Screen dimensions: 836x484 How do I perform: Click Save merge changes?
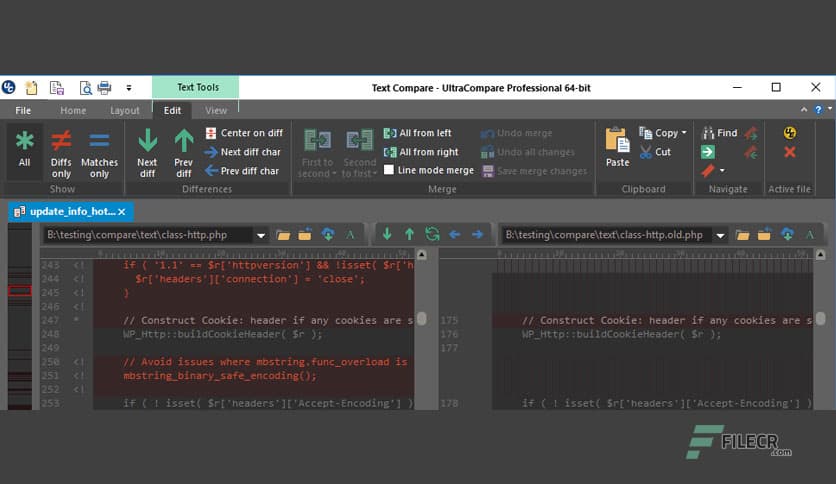[x=535, y=171]
